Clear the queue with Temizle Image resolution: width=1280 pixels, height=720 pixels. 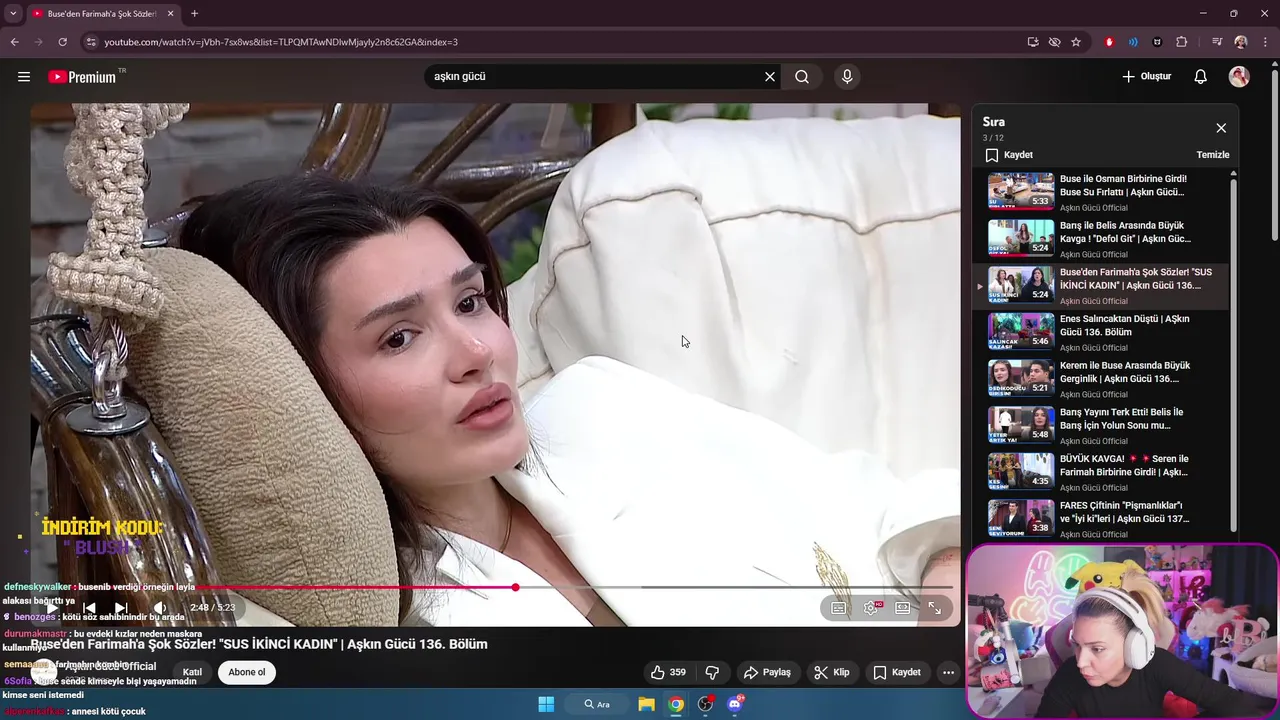click(x=1212, y=155)
